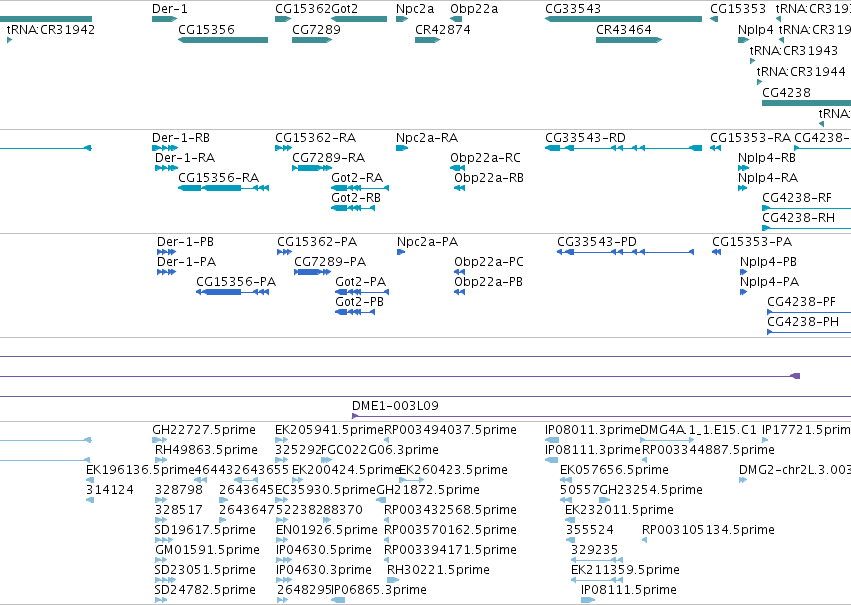Click the CG7289-RA transcript glyph

[x=312, y=168]
